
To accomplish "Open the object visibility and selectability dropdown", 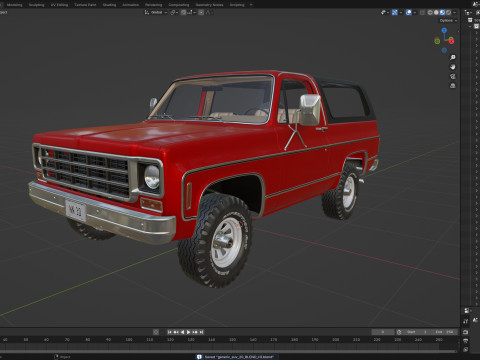I will (385, 12).
